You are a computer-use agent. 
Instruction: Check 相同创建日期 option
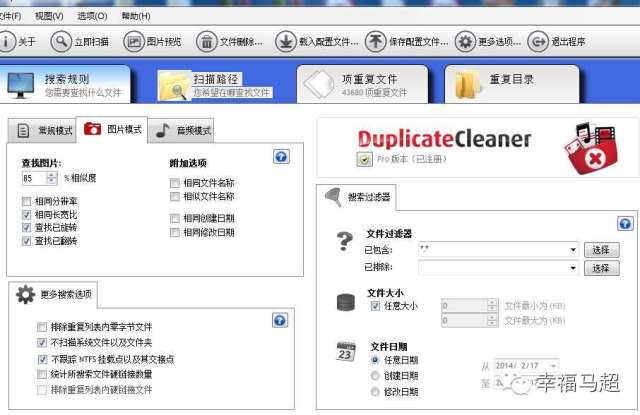click(x=175, y=219)
